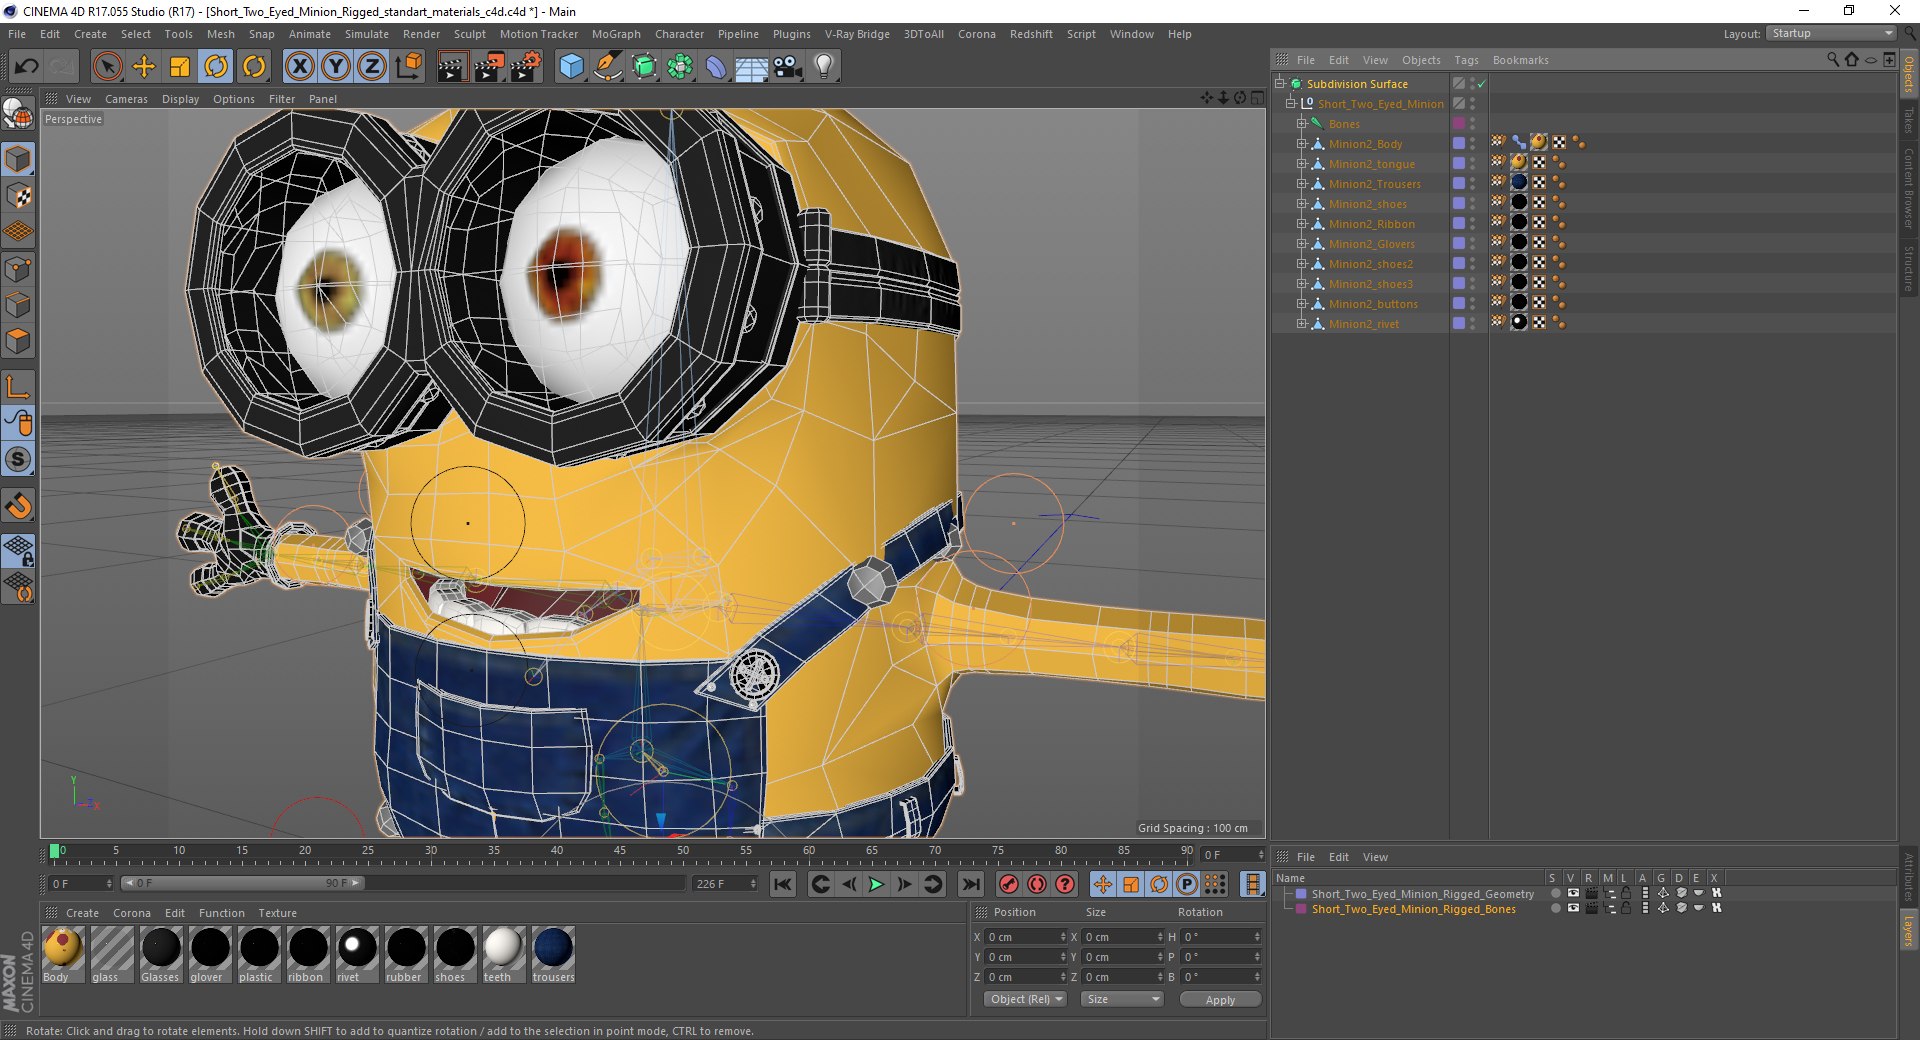Toggle the Y axis lock
The height and width of the screenshot is (1040, 1920).
coord(336,67)
